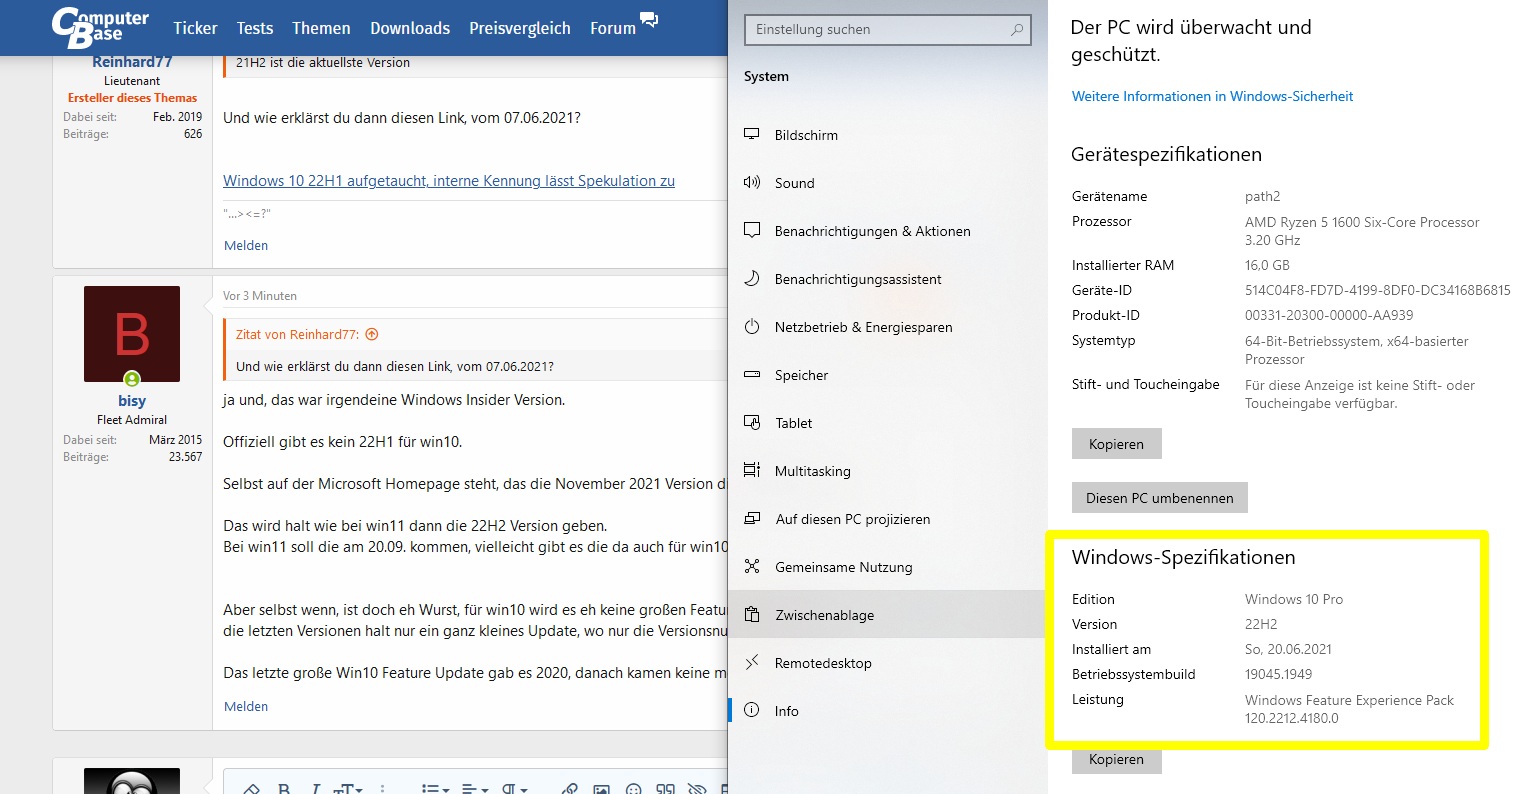Open the editor alignment dropdown
This screenshot has height=794, width=1525.
(x=474, y=788)
